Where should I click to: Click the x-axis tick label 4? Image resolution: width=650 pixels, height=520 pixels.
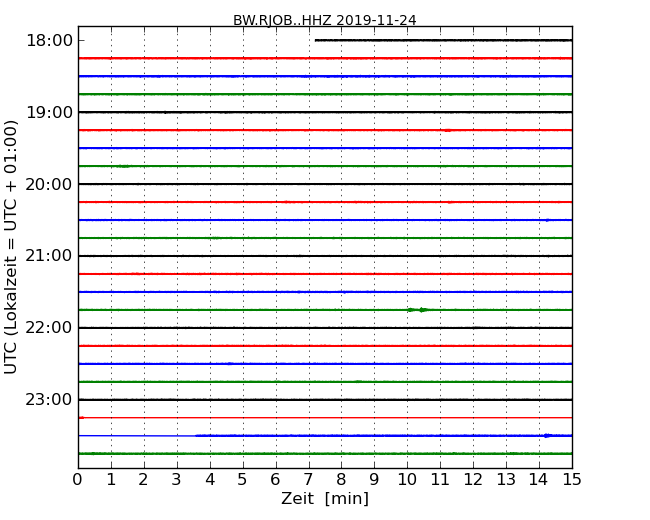[x=210, y=479]
